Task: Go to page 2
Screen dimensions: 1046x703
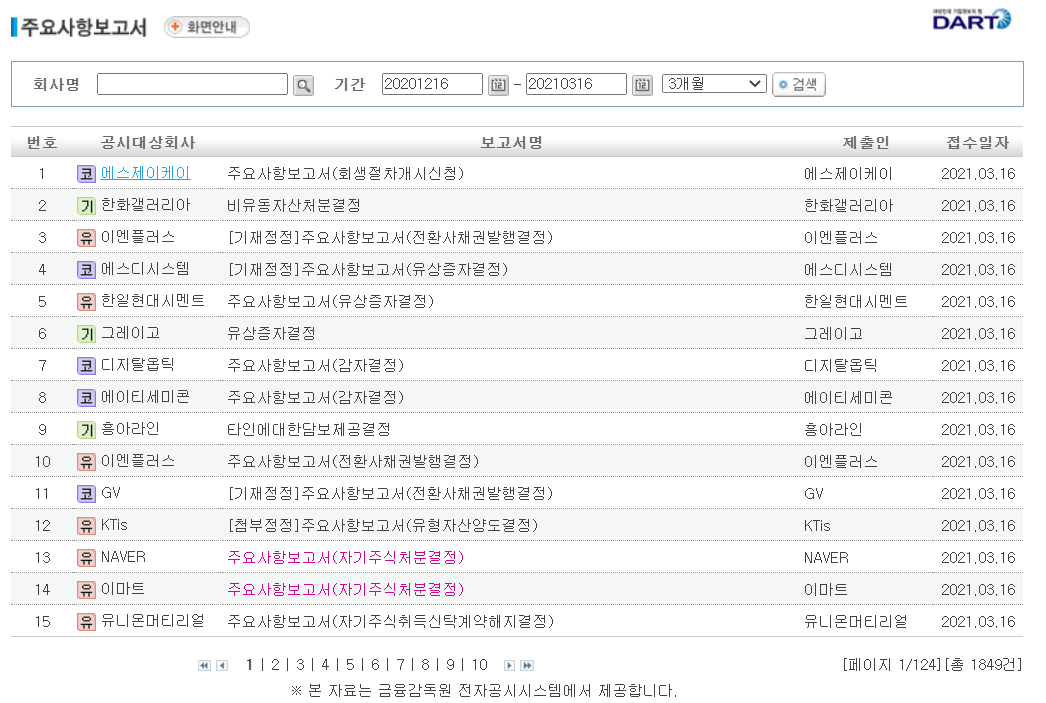Action: tap(275, 665)
